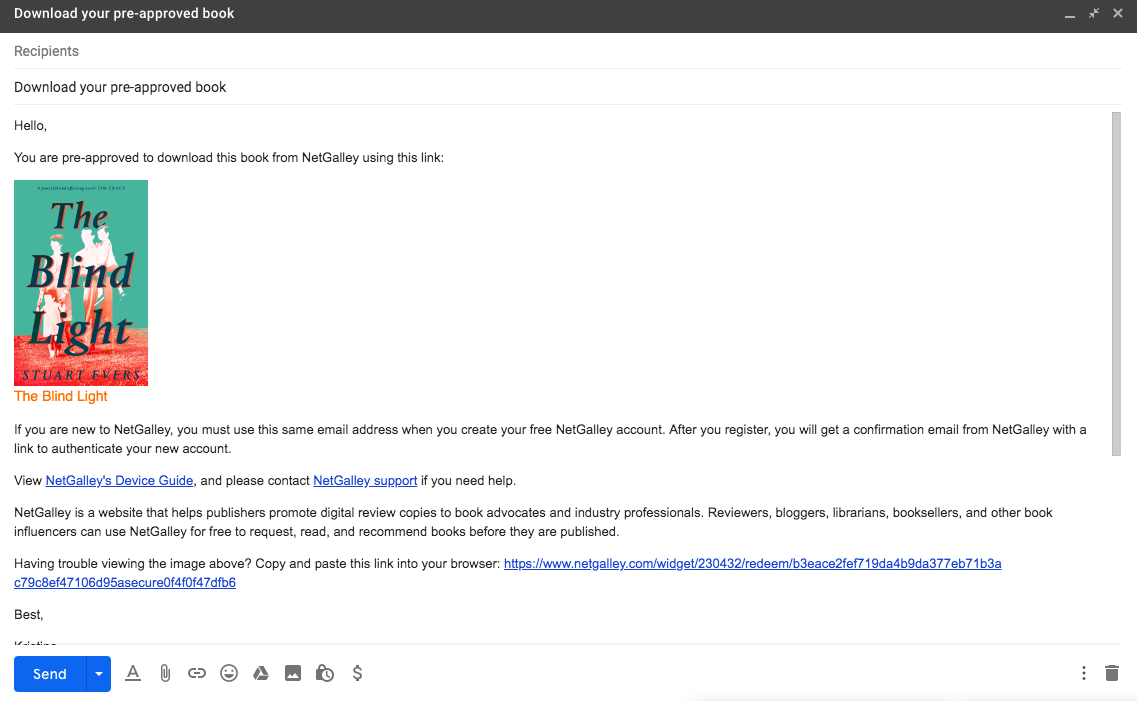Insert a photo into the email

point(293,674)
